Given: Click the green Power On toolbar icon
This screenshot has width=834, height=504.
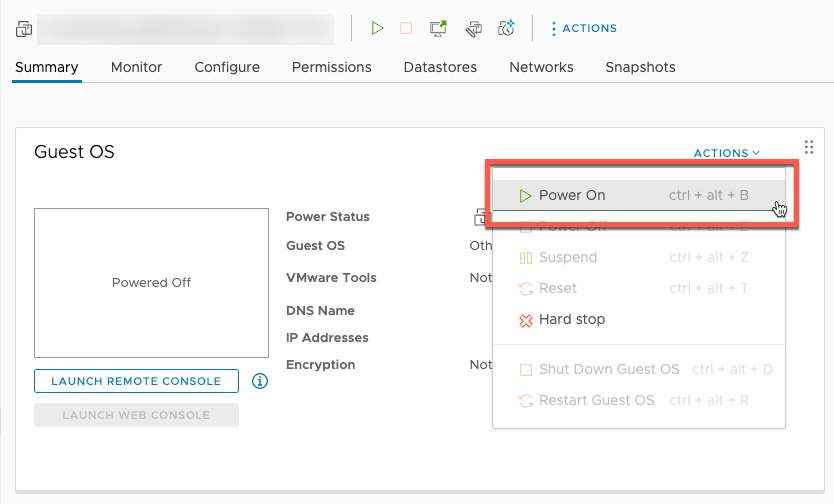Looking at the screenshot, I should click(377, 28).
